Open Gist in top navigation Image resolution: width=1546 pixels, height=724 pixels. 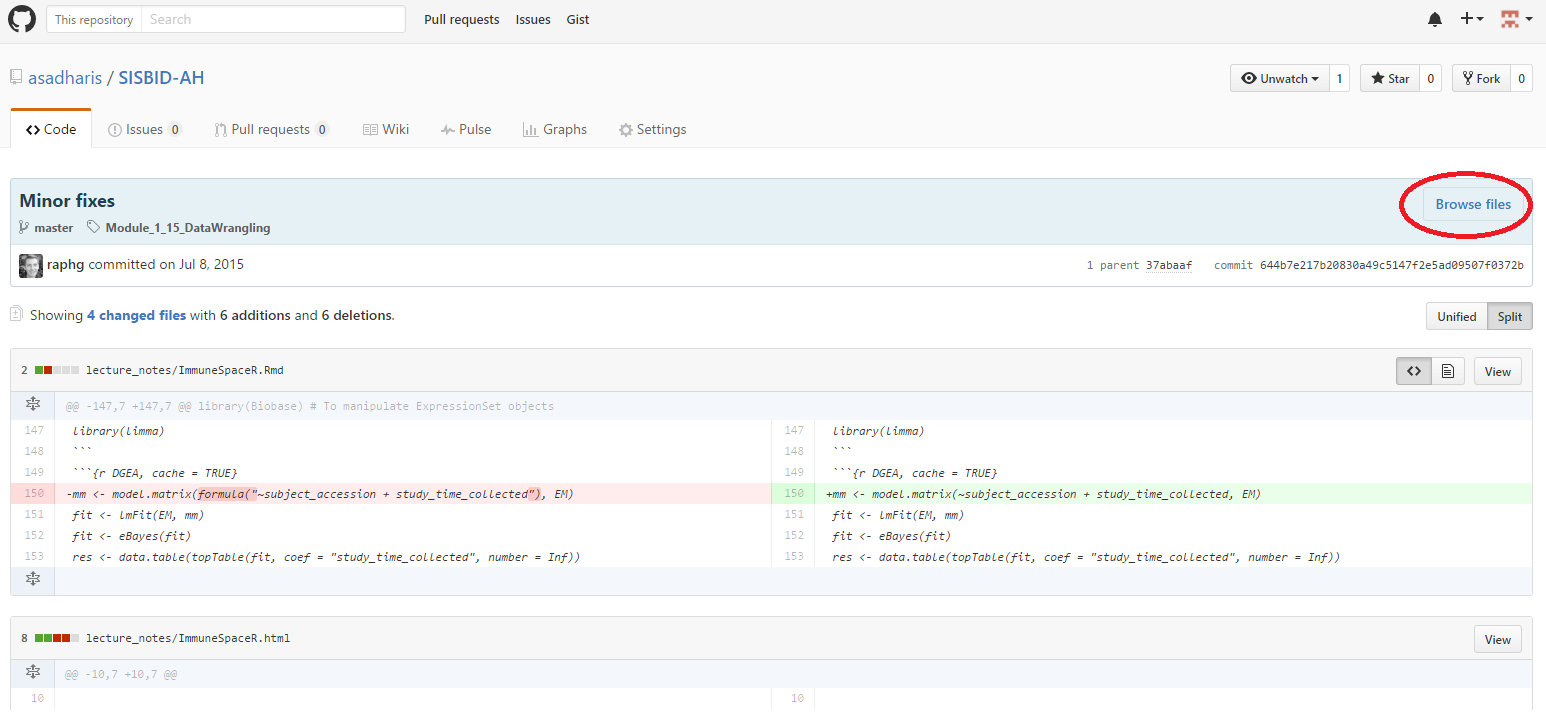pyautogui.click(x=578, y=19)
